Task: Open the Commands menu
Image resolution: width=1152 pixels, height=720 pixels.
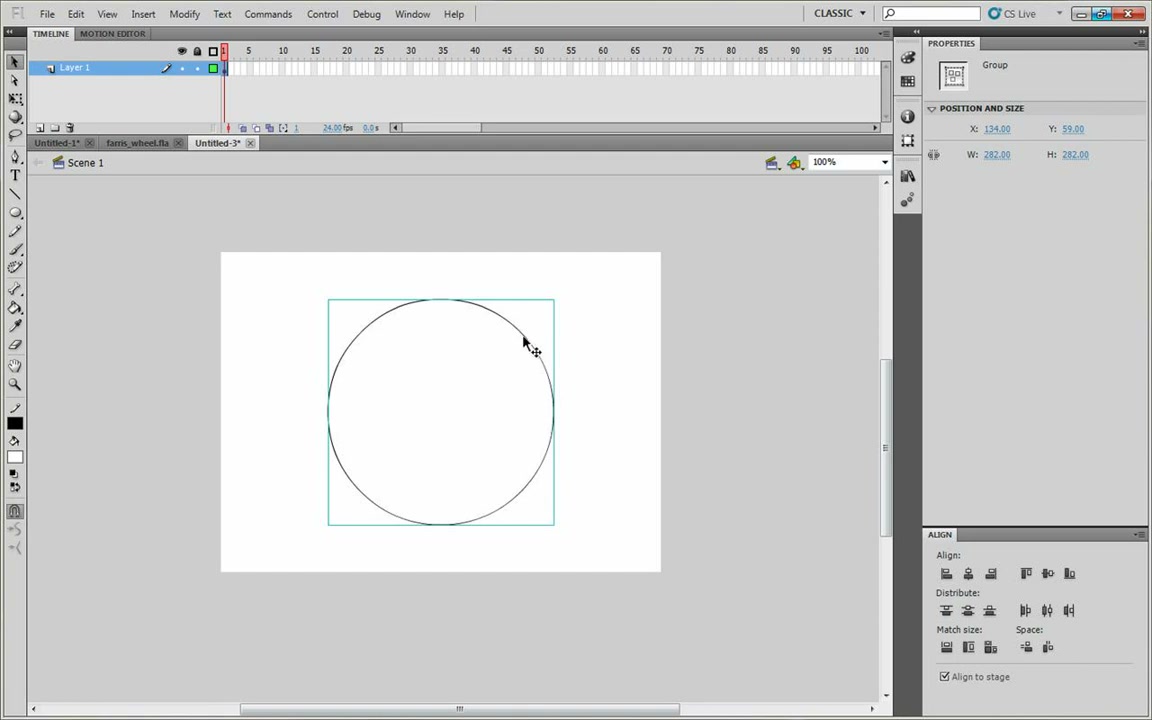Action: click(268, 14)
